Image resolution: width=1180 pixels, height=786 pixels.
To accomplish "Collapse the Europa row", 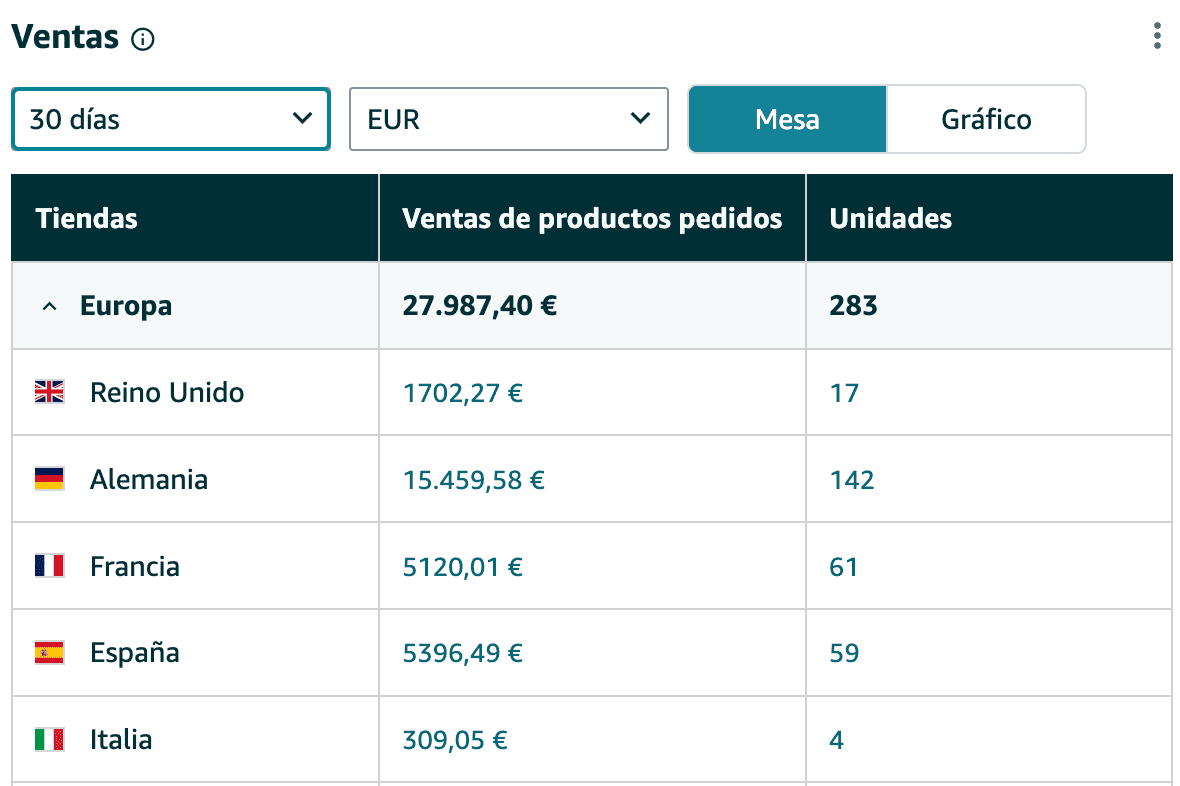I will pyautogui.click(x=49, y=306).
